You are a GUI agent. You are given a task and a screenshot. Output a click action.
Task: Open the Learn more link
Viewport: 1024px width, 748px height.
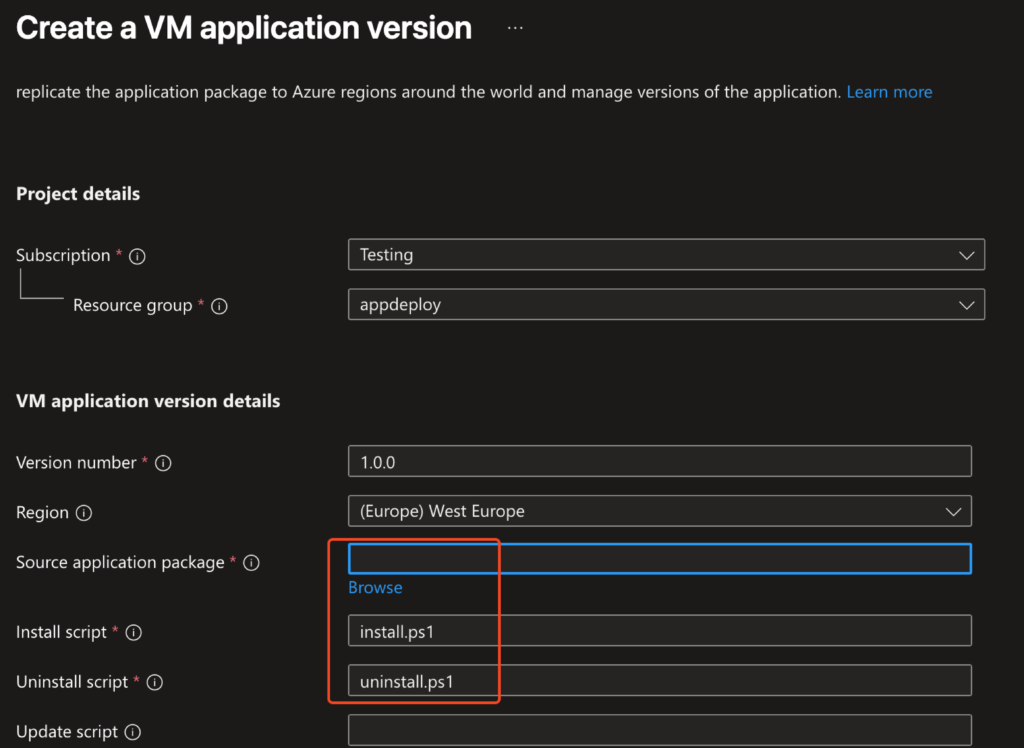(889, 92)
